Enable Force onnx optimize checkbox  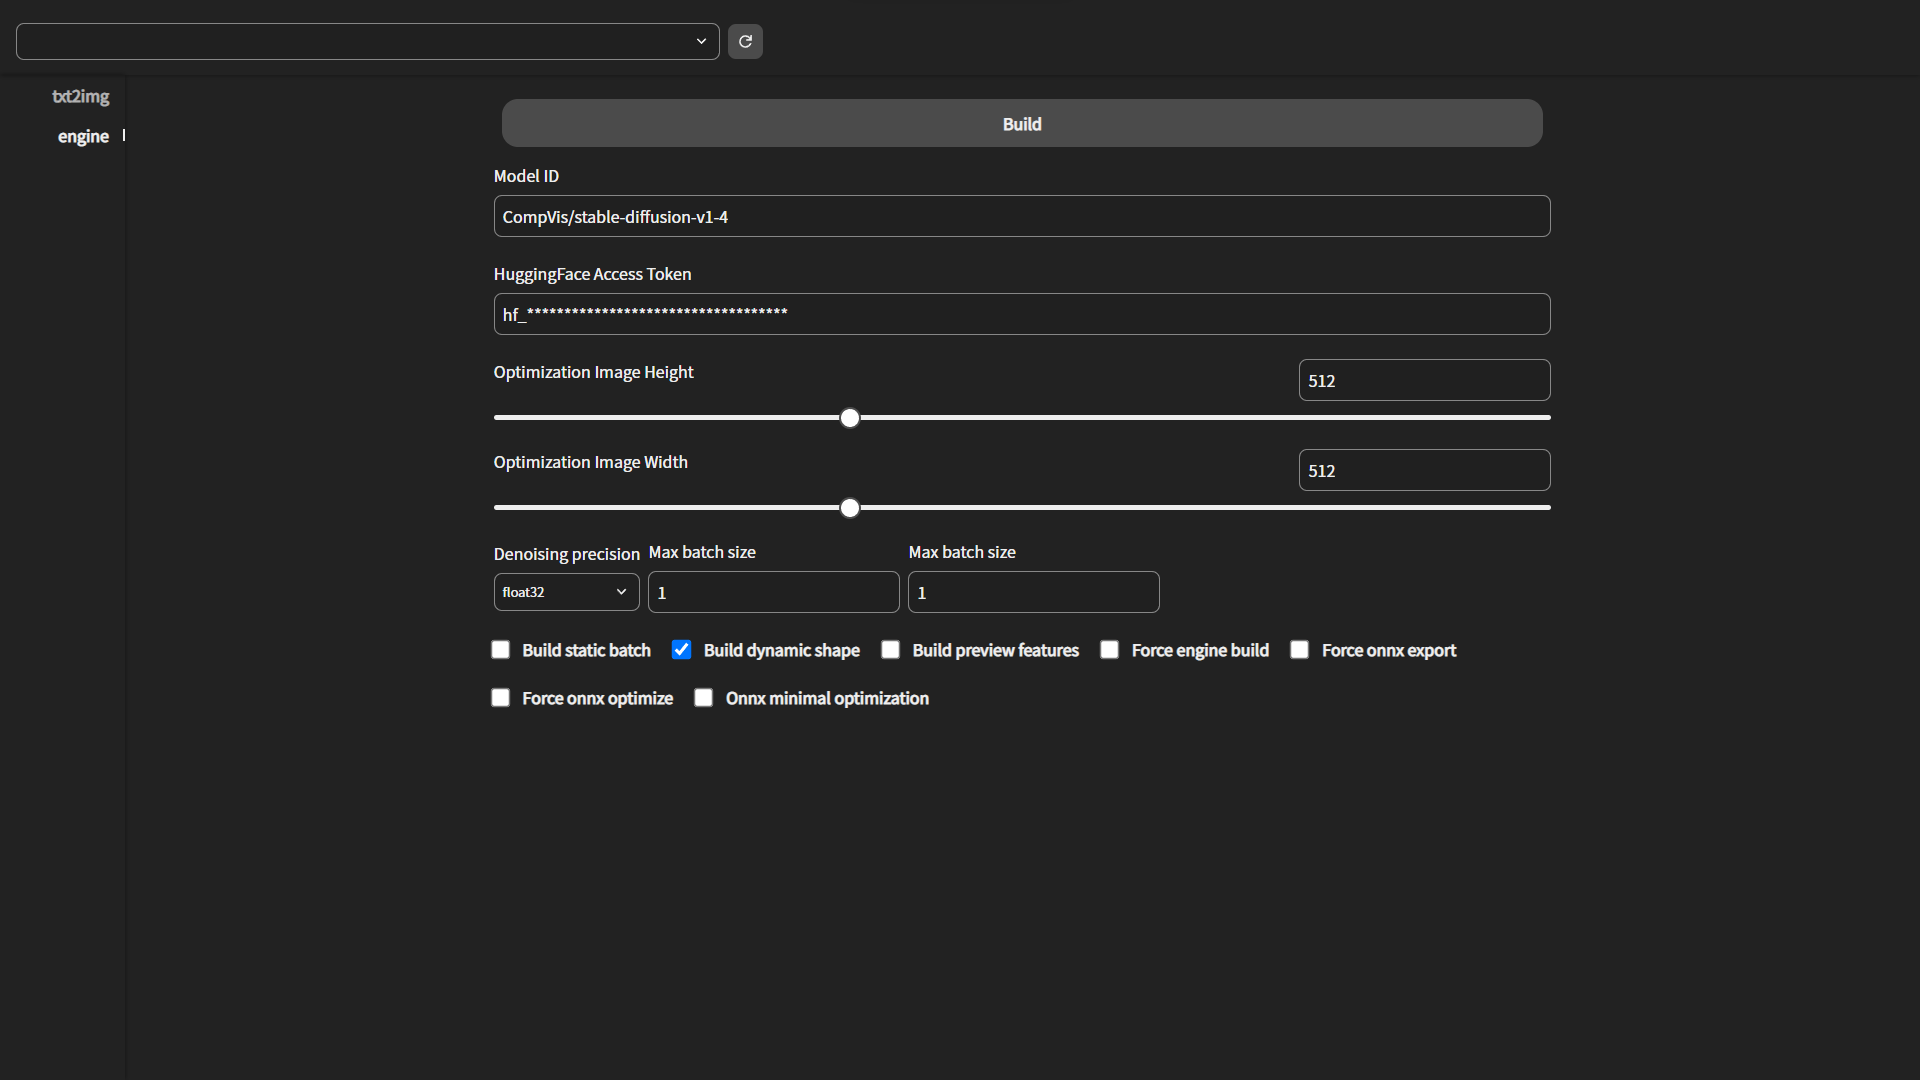click(501, 698)
